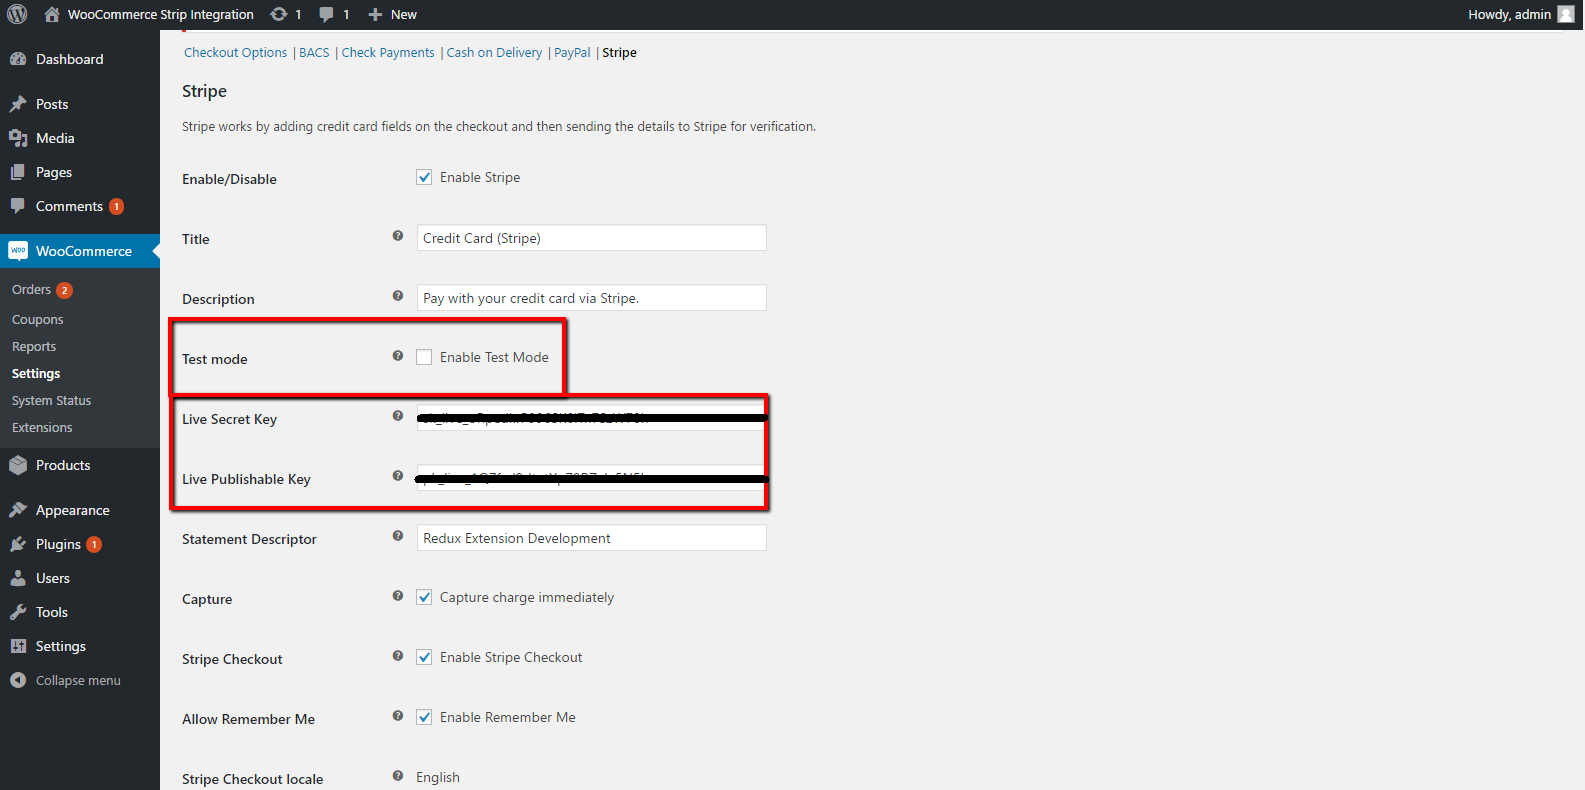Screen dimensions: 1585x790
Task: Click Plugins update count badge
Action: point(94,544)
